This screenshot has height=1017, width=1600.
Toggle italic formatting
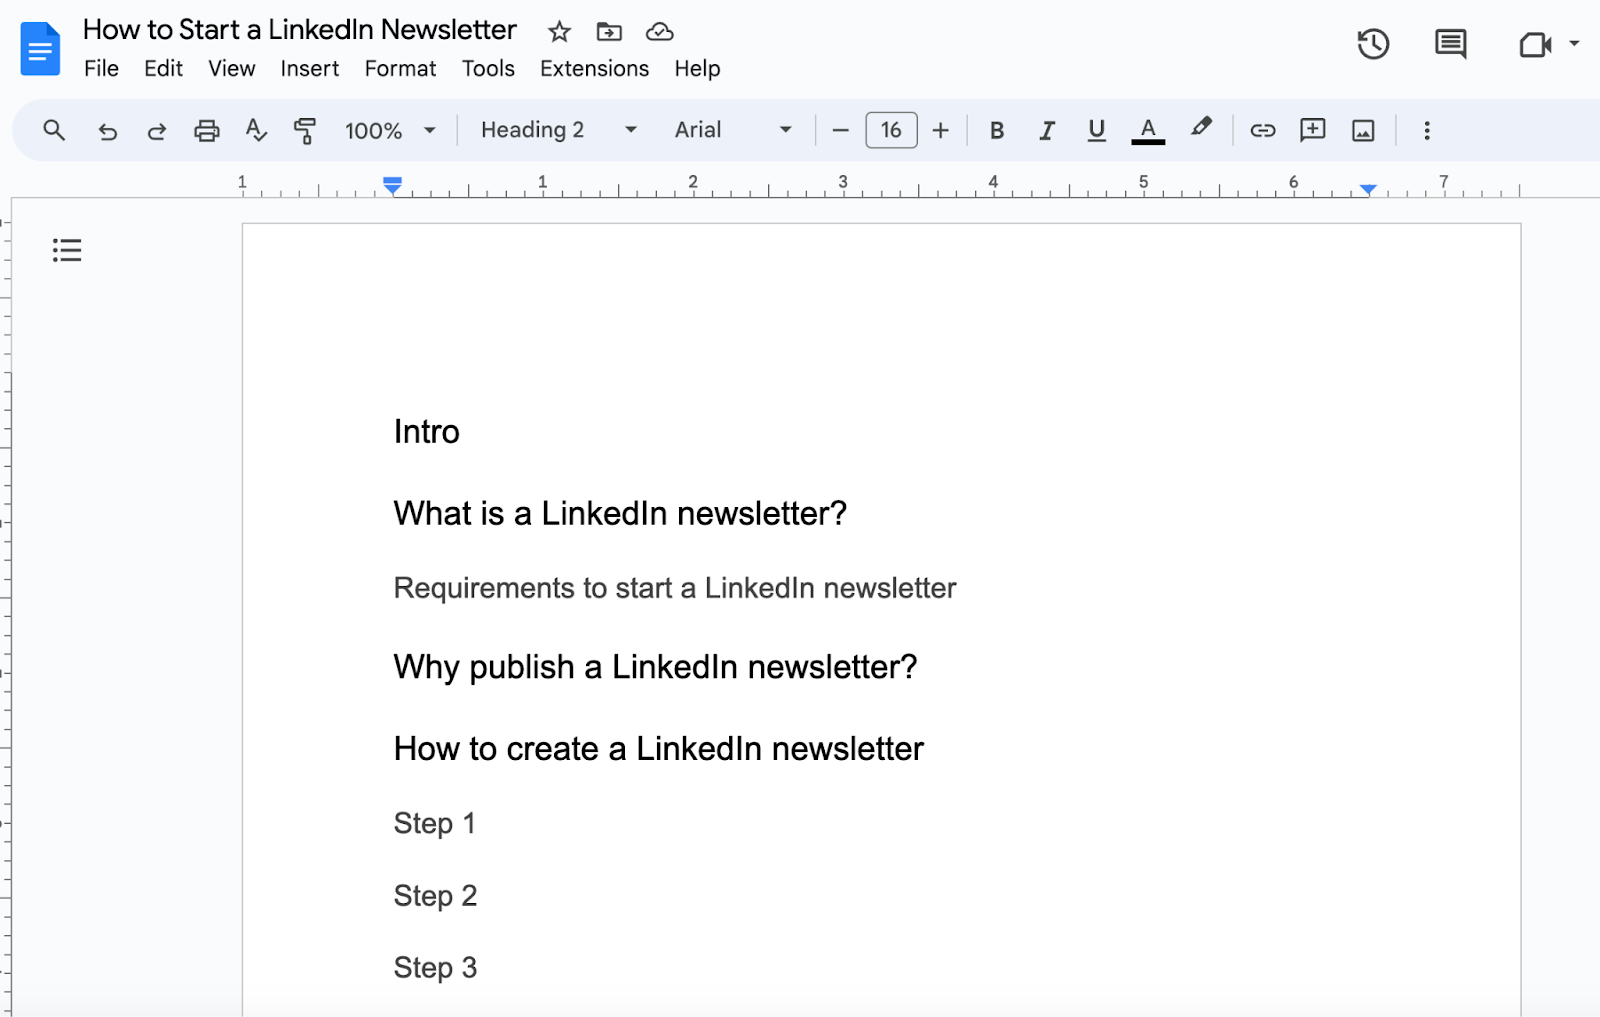pos(1046,131)
